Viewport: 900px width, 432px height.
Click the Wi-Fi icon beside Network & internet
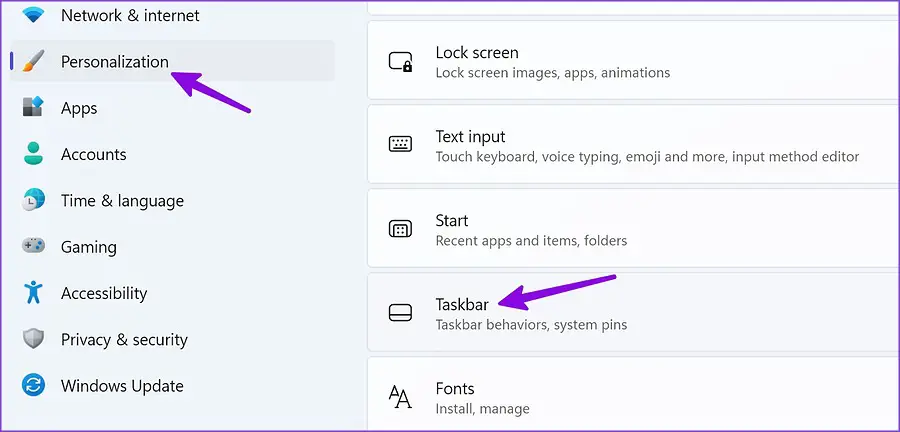[x=33, y=16]
